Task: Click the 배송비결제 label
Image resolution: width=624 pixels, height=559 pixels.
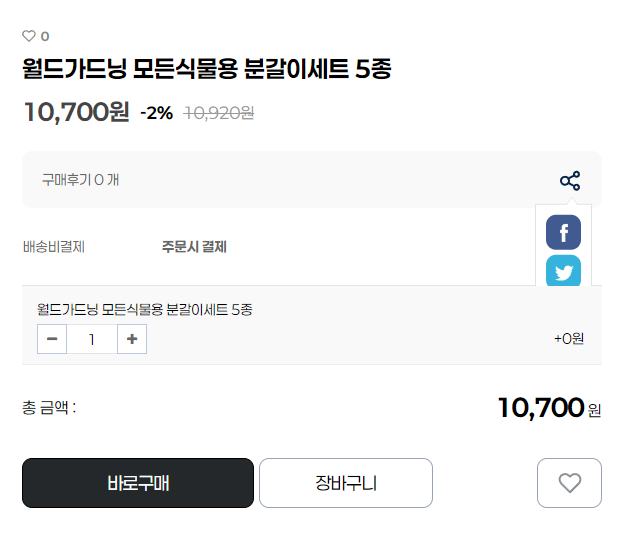Action: coord(54,247)
